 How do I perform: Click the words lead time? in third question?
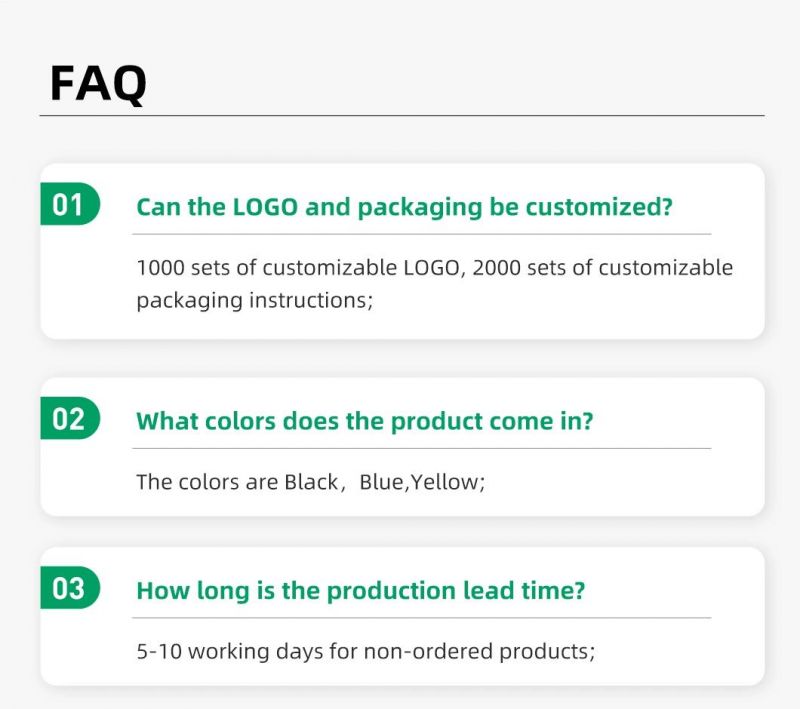(523, 591)
